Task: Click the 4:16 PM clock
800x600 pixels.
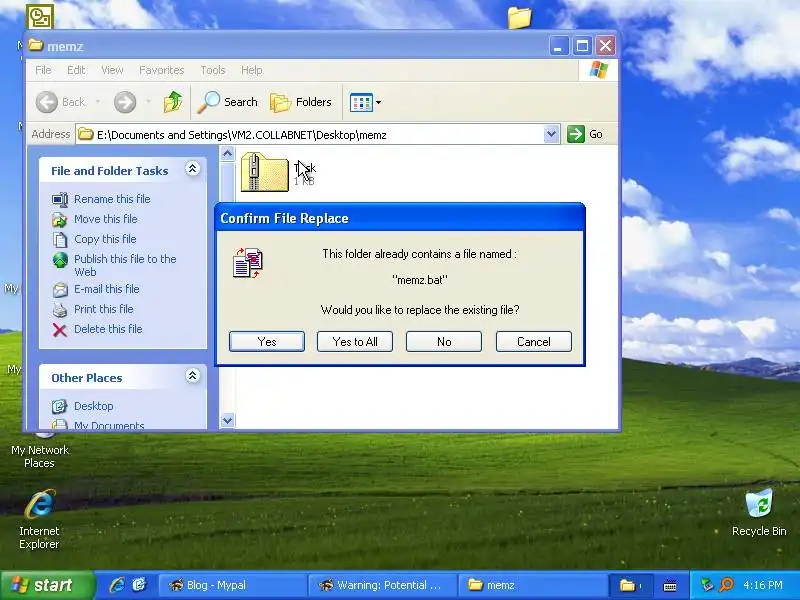Action: click(763, 585)
